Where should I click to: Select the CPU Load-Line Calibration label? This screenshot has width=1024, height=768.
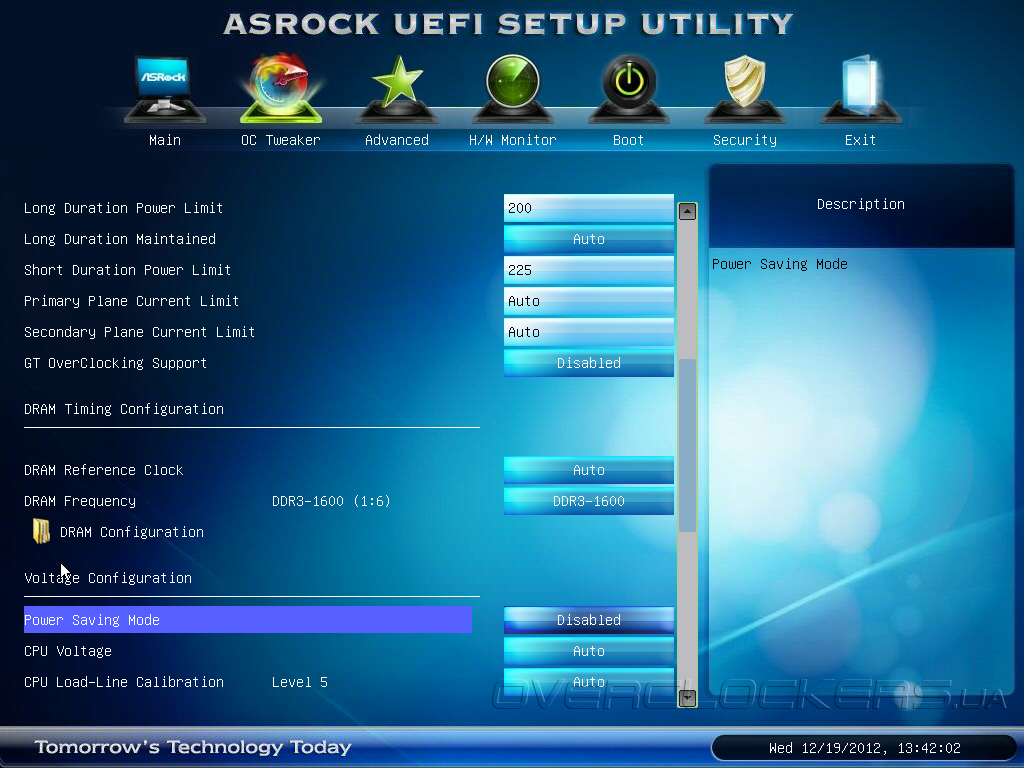123,682
